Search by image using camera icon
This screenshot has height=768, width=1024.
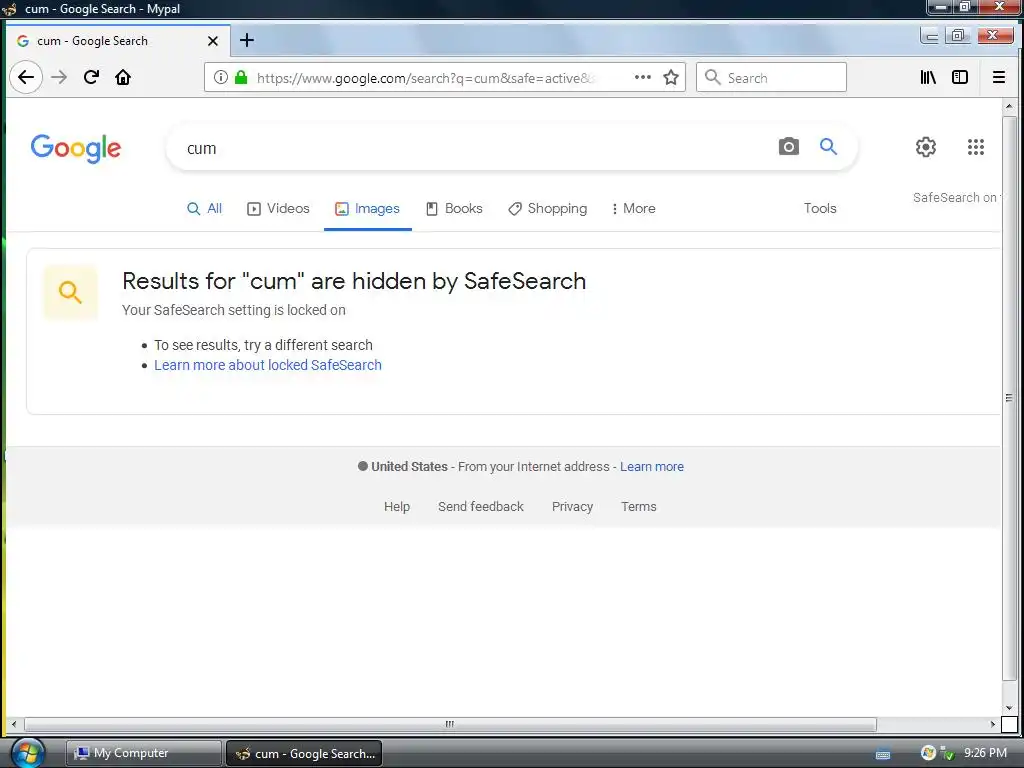point(788,146)
